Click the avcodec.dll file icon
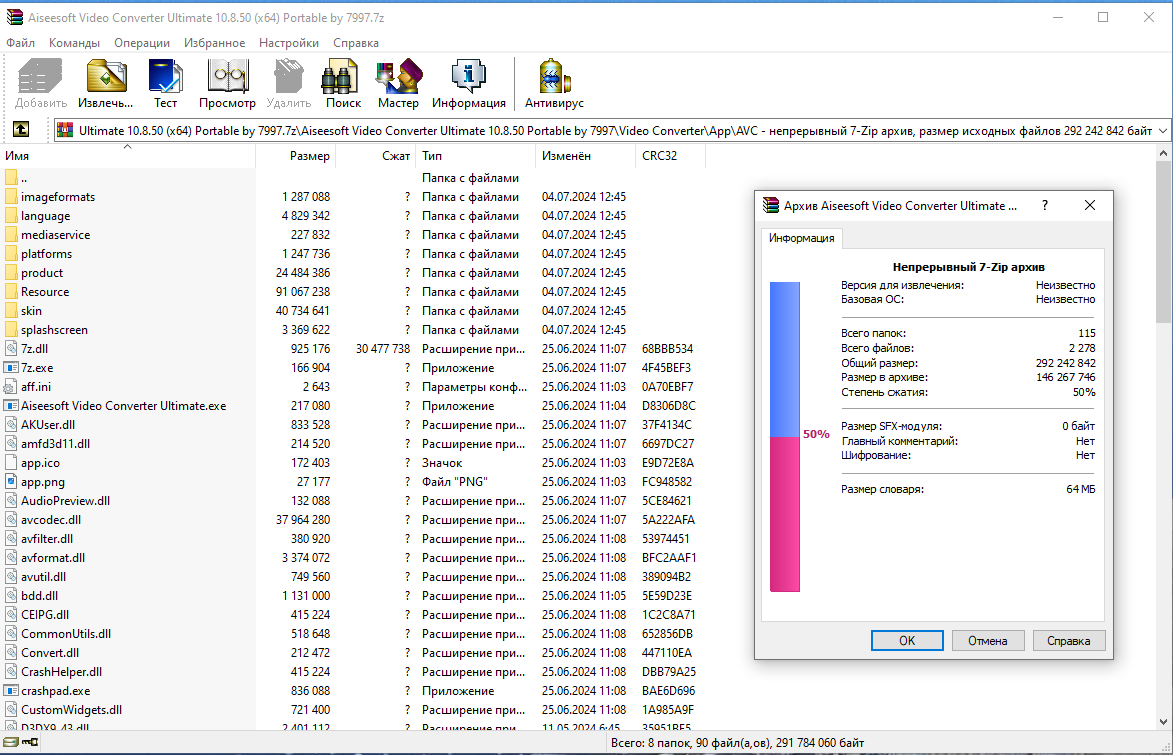This screenshot has height=755, width=1173. point(11,519)
